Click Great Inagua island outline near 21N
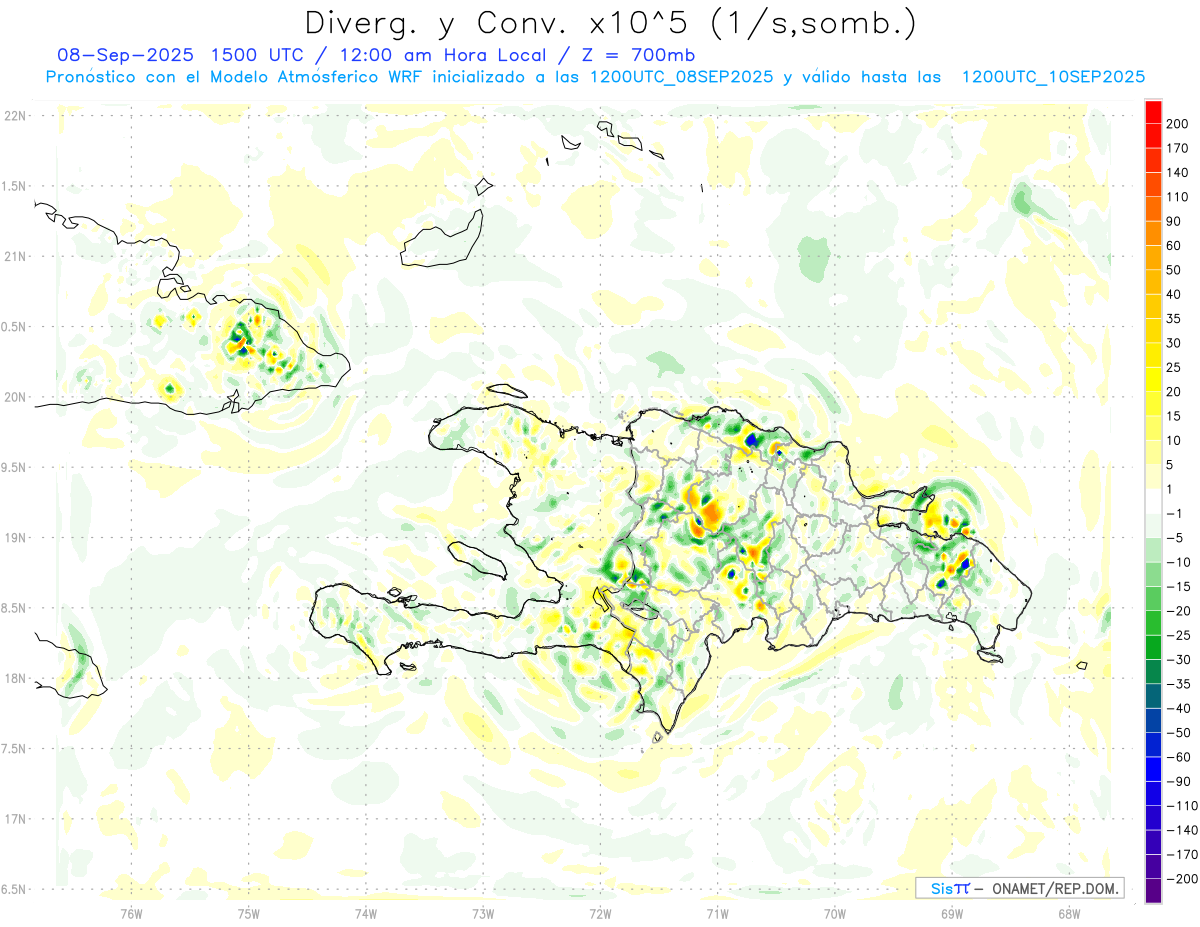 [442, 238]
